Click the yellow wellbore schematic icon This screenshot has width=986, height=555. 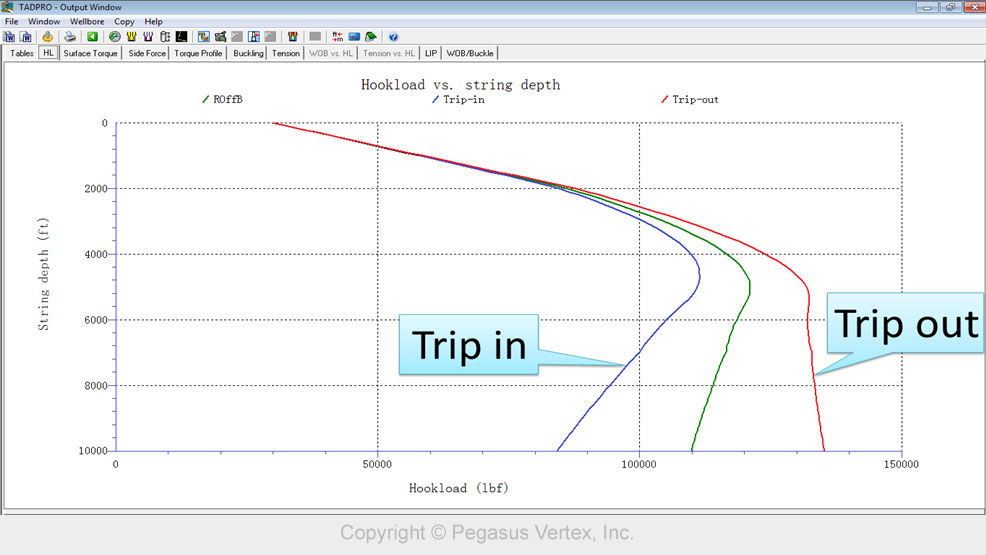(x=131, y=36)
